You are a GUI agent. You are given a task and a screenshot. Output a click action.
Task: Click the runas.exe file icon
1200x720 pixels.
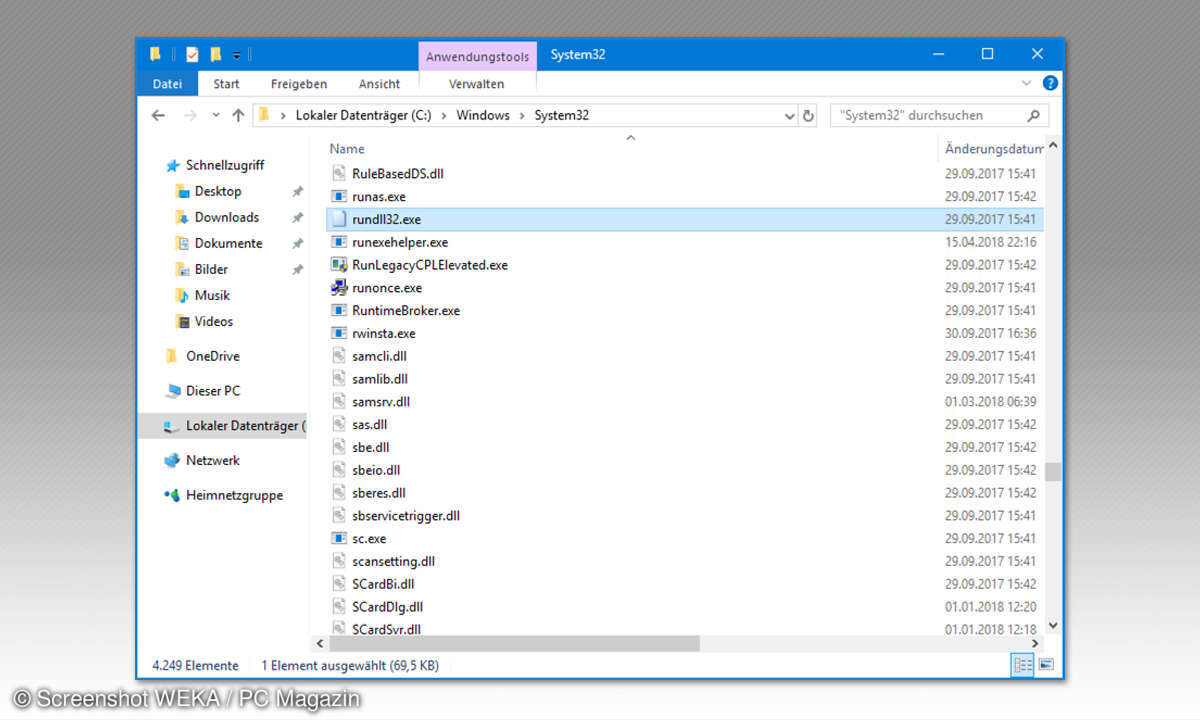(339, 196)
